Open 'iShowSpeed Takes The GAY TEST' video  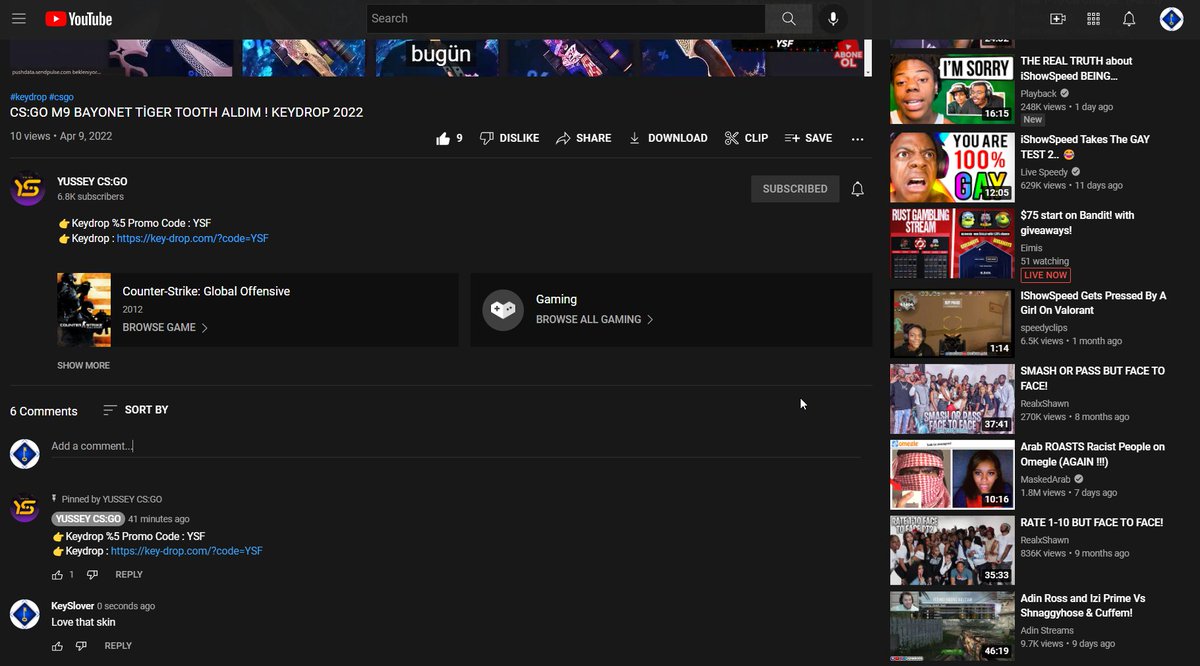(1085, 147)
